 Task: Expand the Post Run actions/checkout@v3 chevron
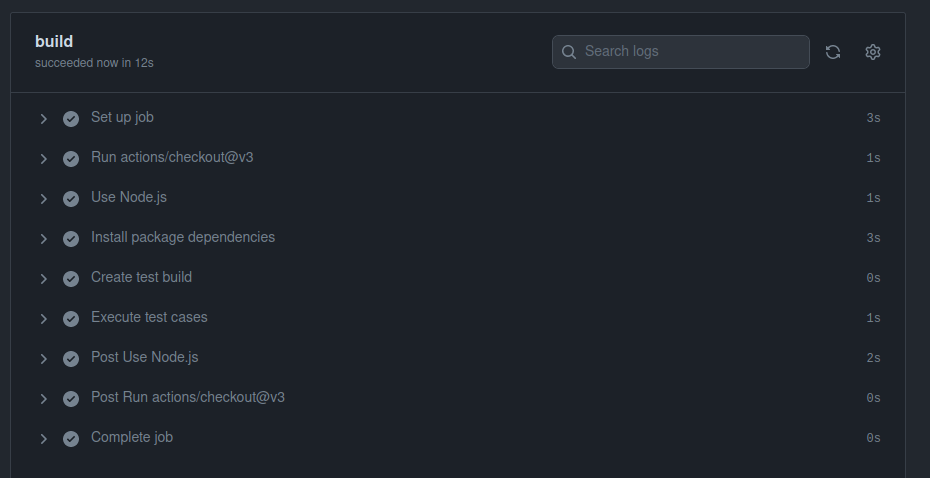(44, 398)
